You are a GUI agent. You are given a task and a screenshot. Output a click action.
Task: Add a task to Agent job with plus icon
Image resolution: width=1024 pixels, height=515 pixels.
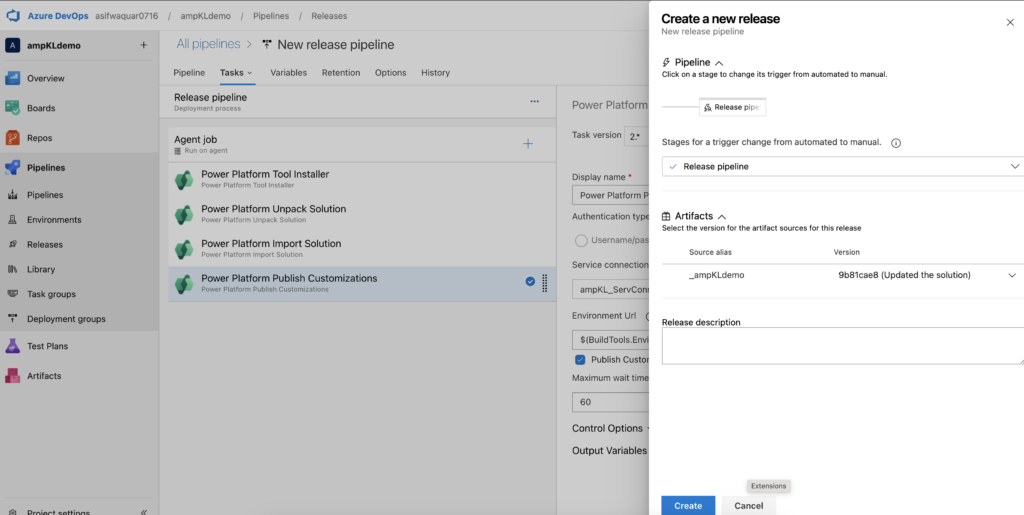(x=528, y=144)
